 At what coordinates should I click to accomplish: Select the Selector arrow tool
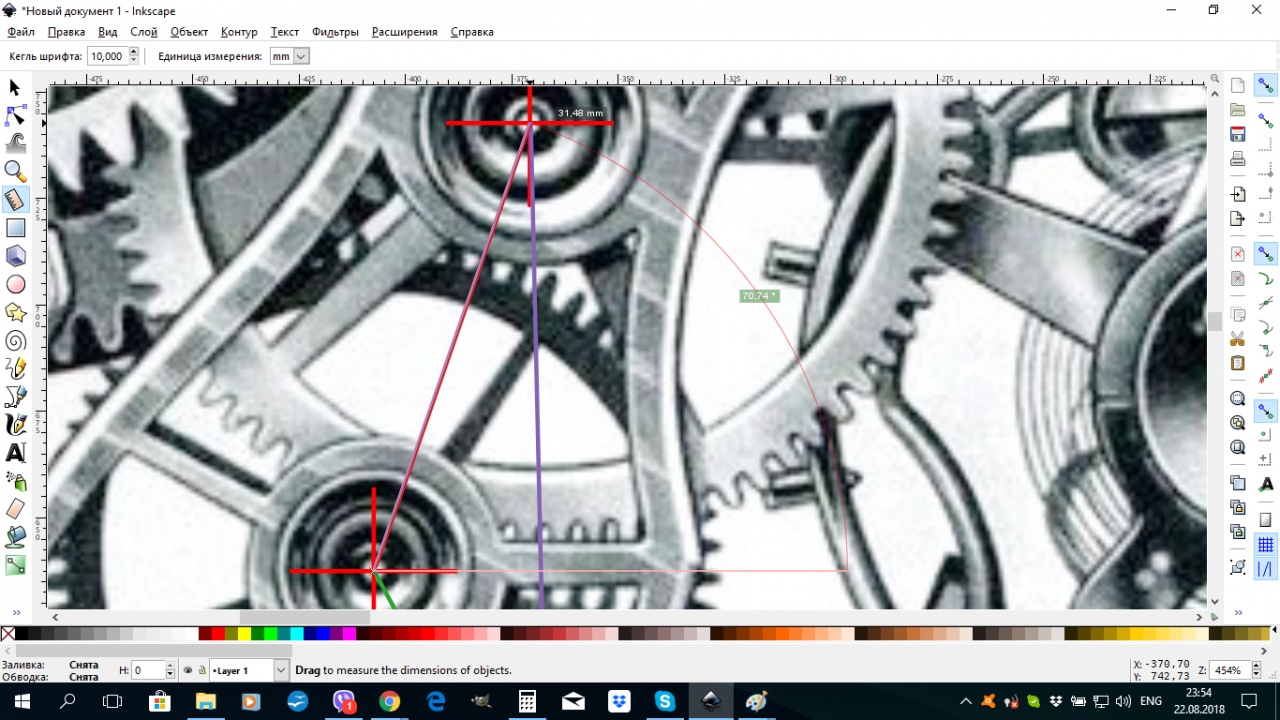15,88
